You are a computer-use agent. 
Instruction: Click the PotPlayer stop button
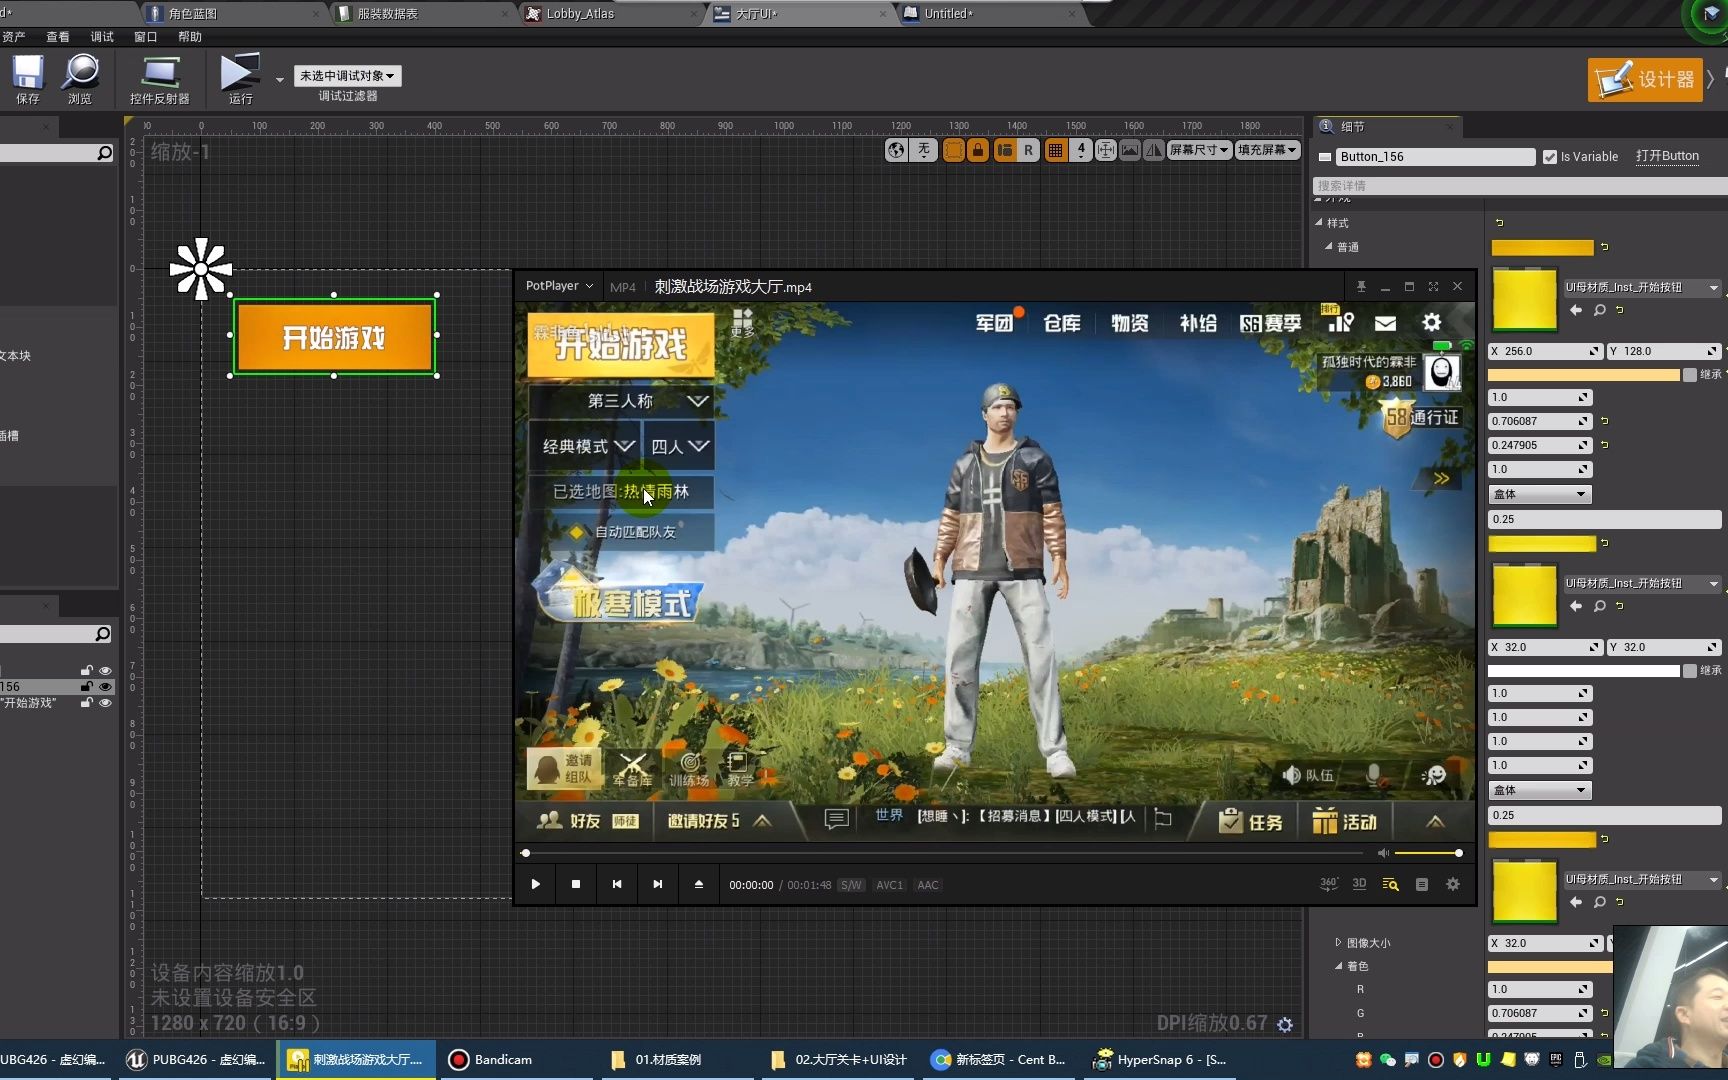[x=576, y=884]
